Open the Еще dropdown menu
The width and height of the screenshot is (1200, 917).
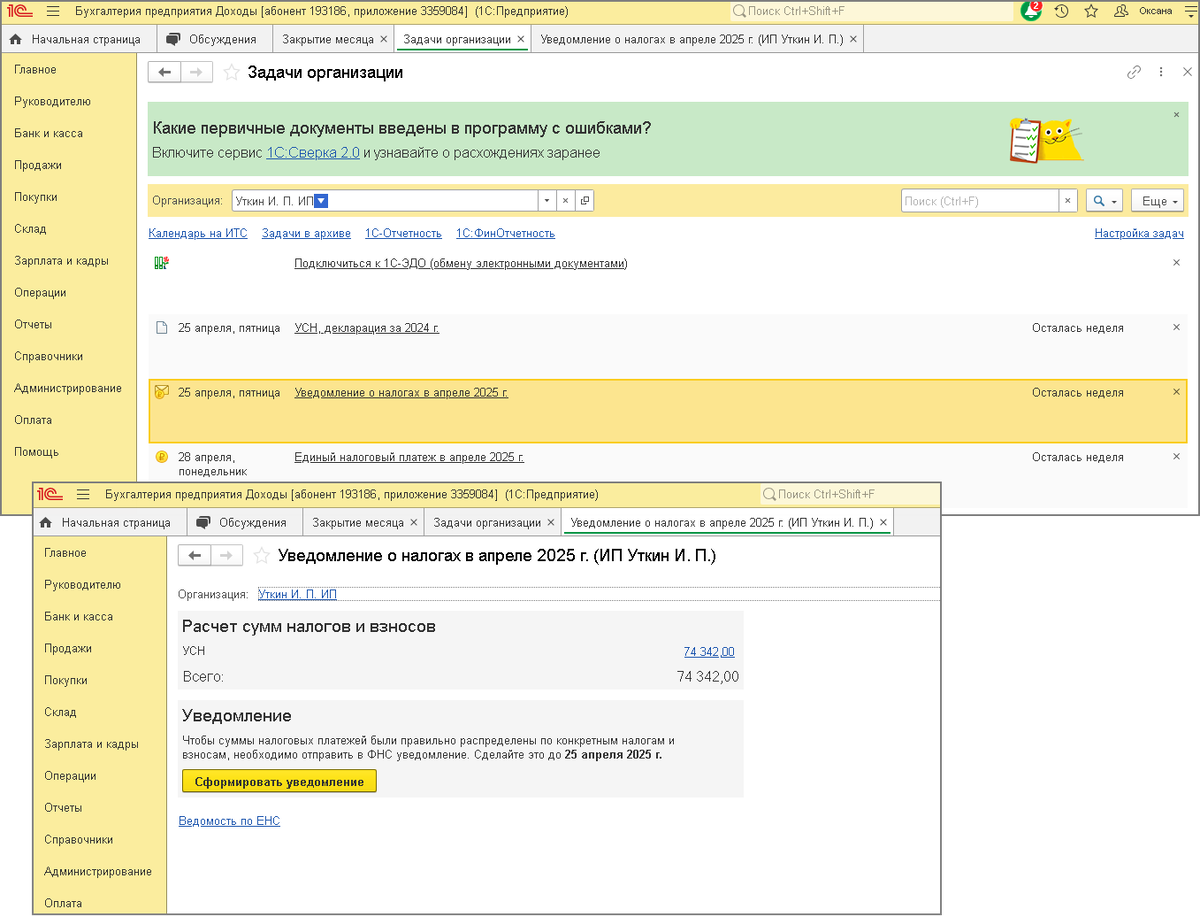click(x=1158, y=201)
